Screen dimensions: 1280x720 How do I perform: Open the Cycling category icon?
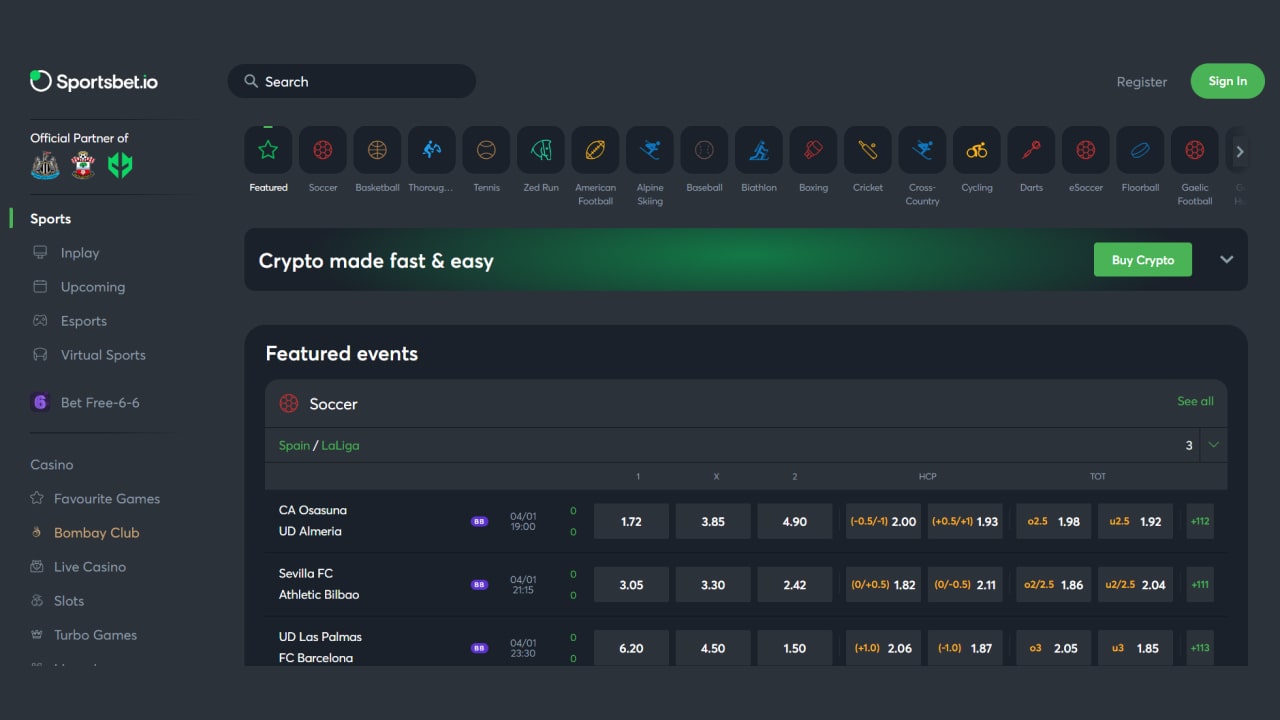pyautogui.click(x=977, y=150)
